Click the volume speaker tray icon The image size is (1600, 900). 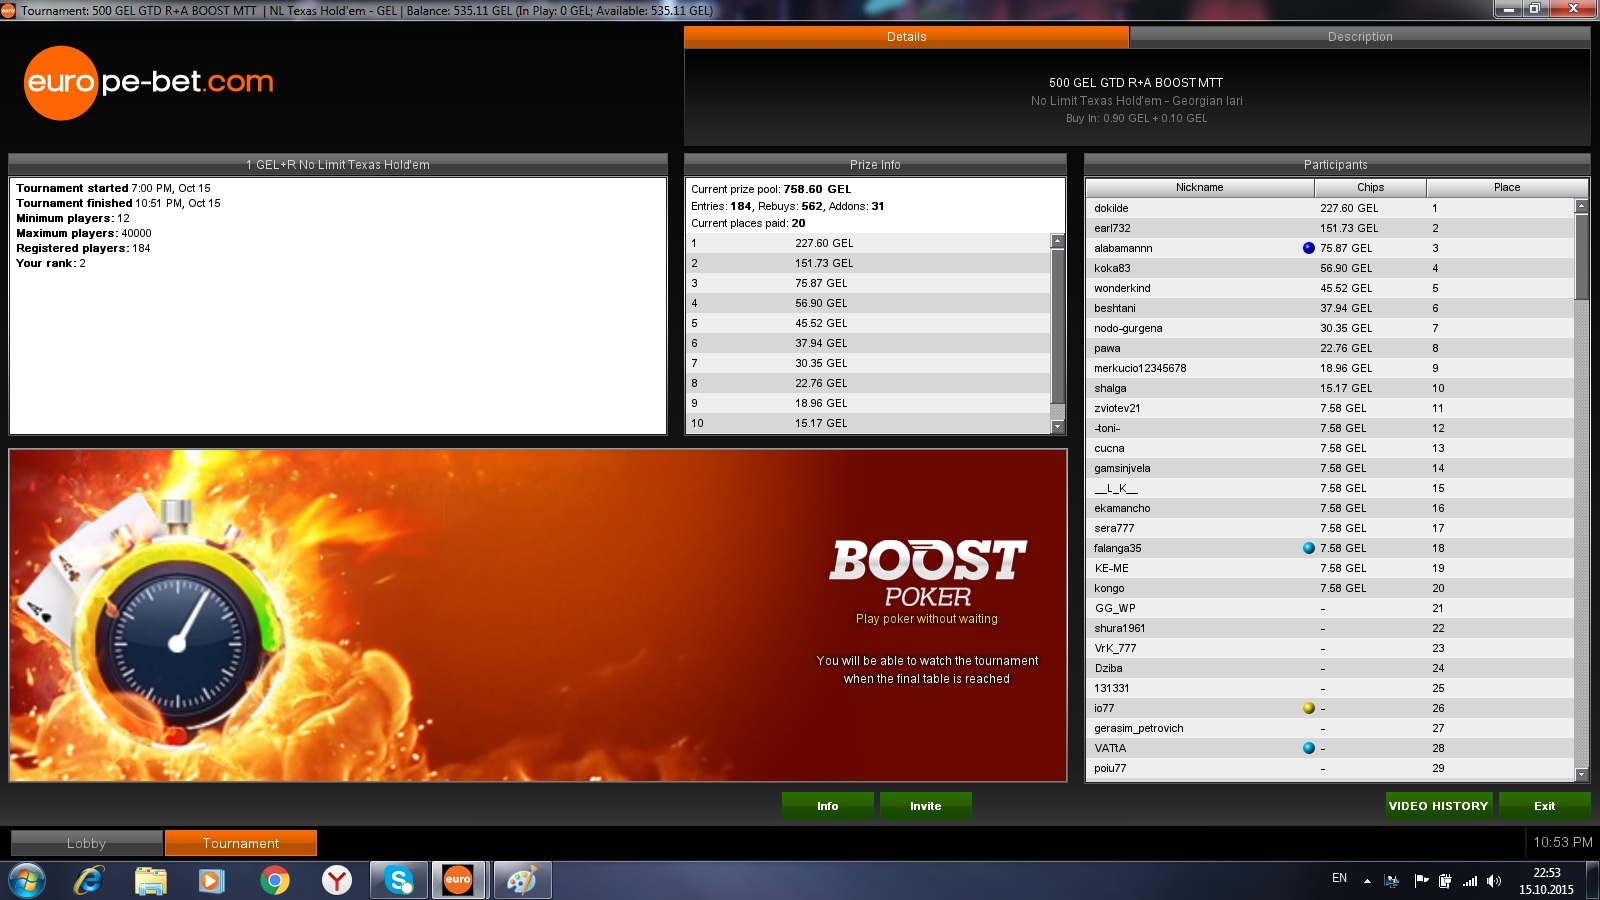(1494, 881)
